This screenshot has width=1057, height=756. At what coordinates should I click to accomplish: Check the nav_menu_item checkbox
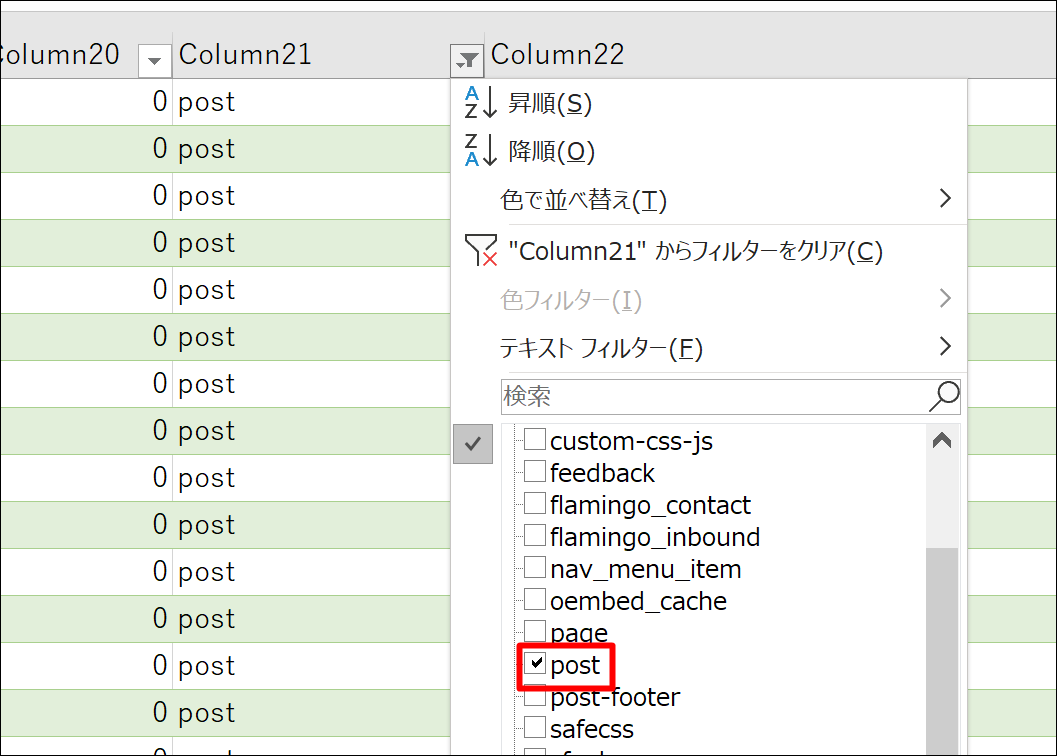pyautogui.click(x=535, y=567)
